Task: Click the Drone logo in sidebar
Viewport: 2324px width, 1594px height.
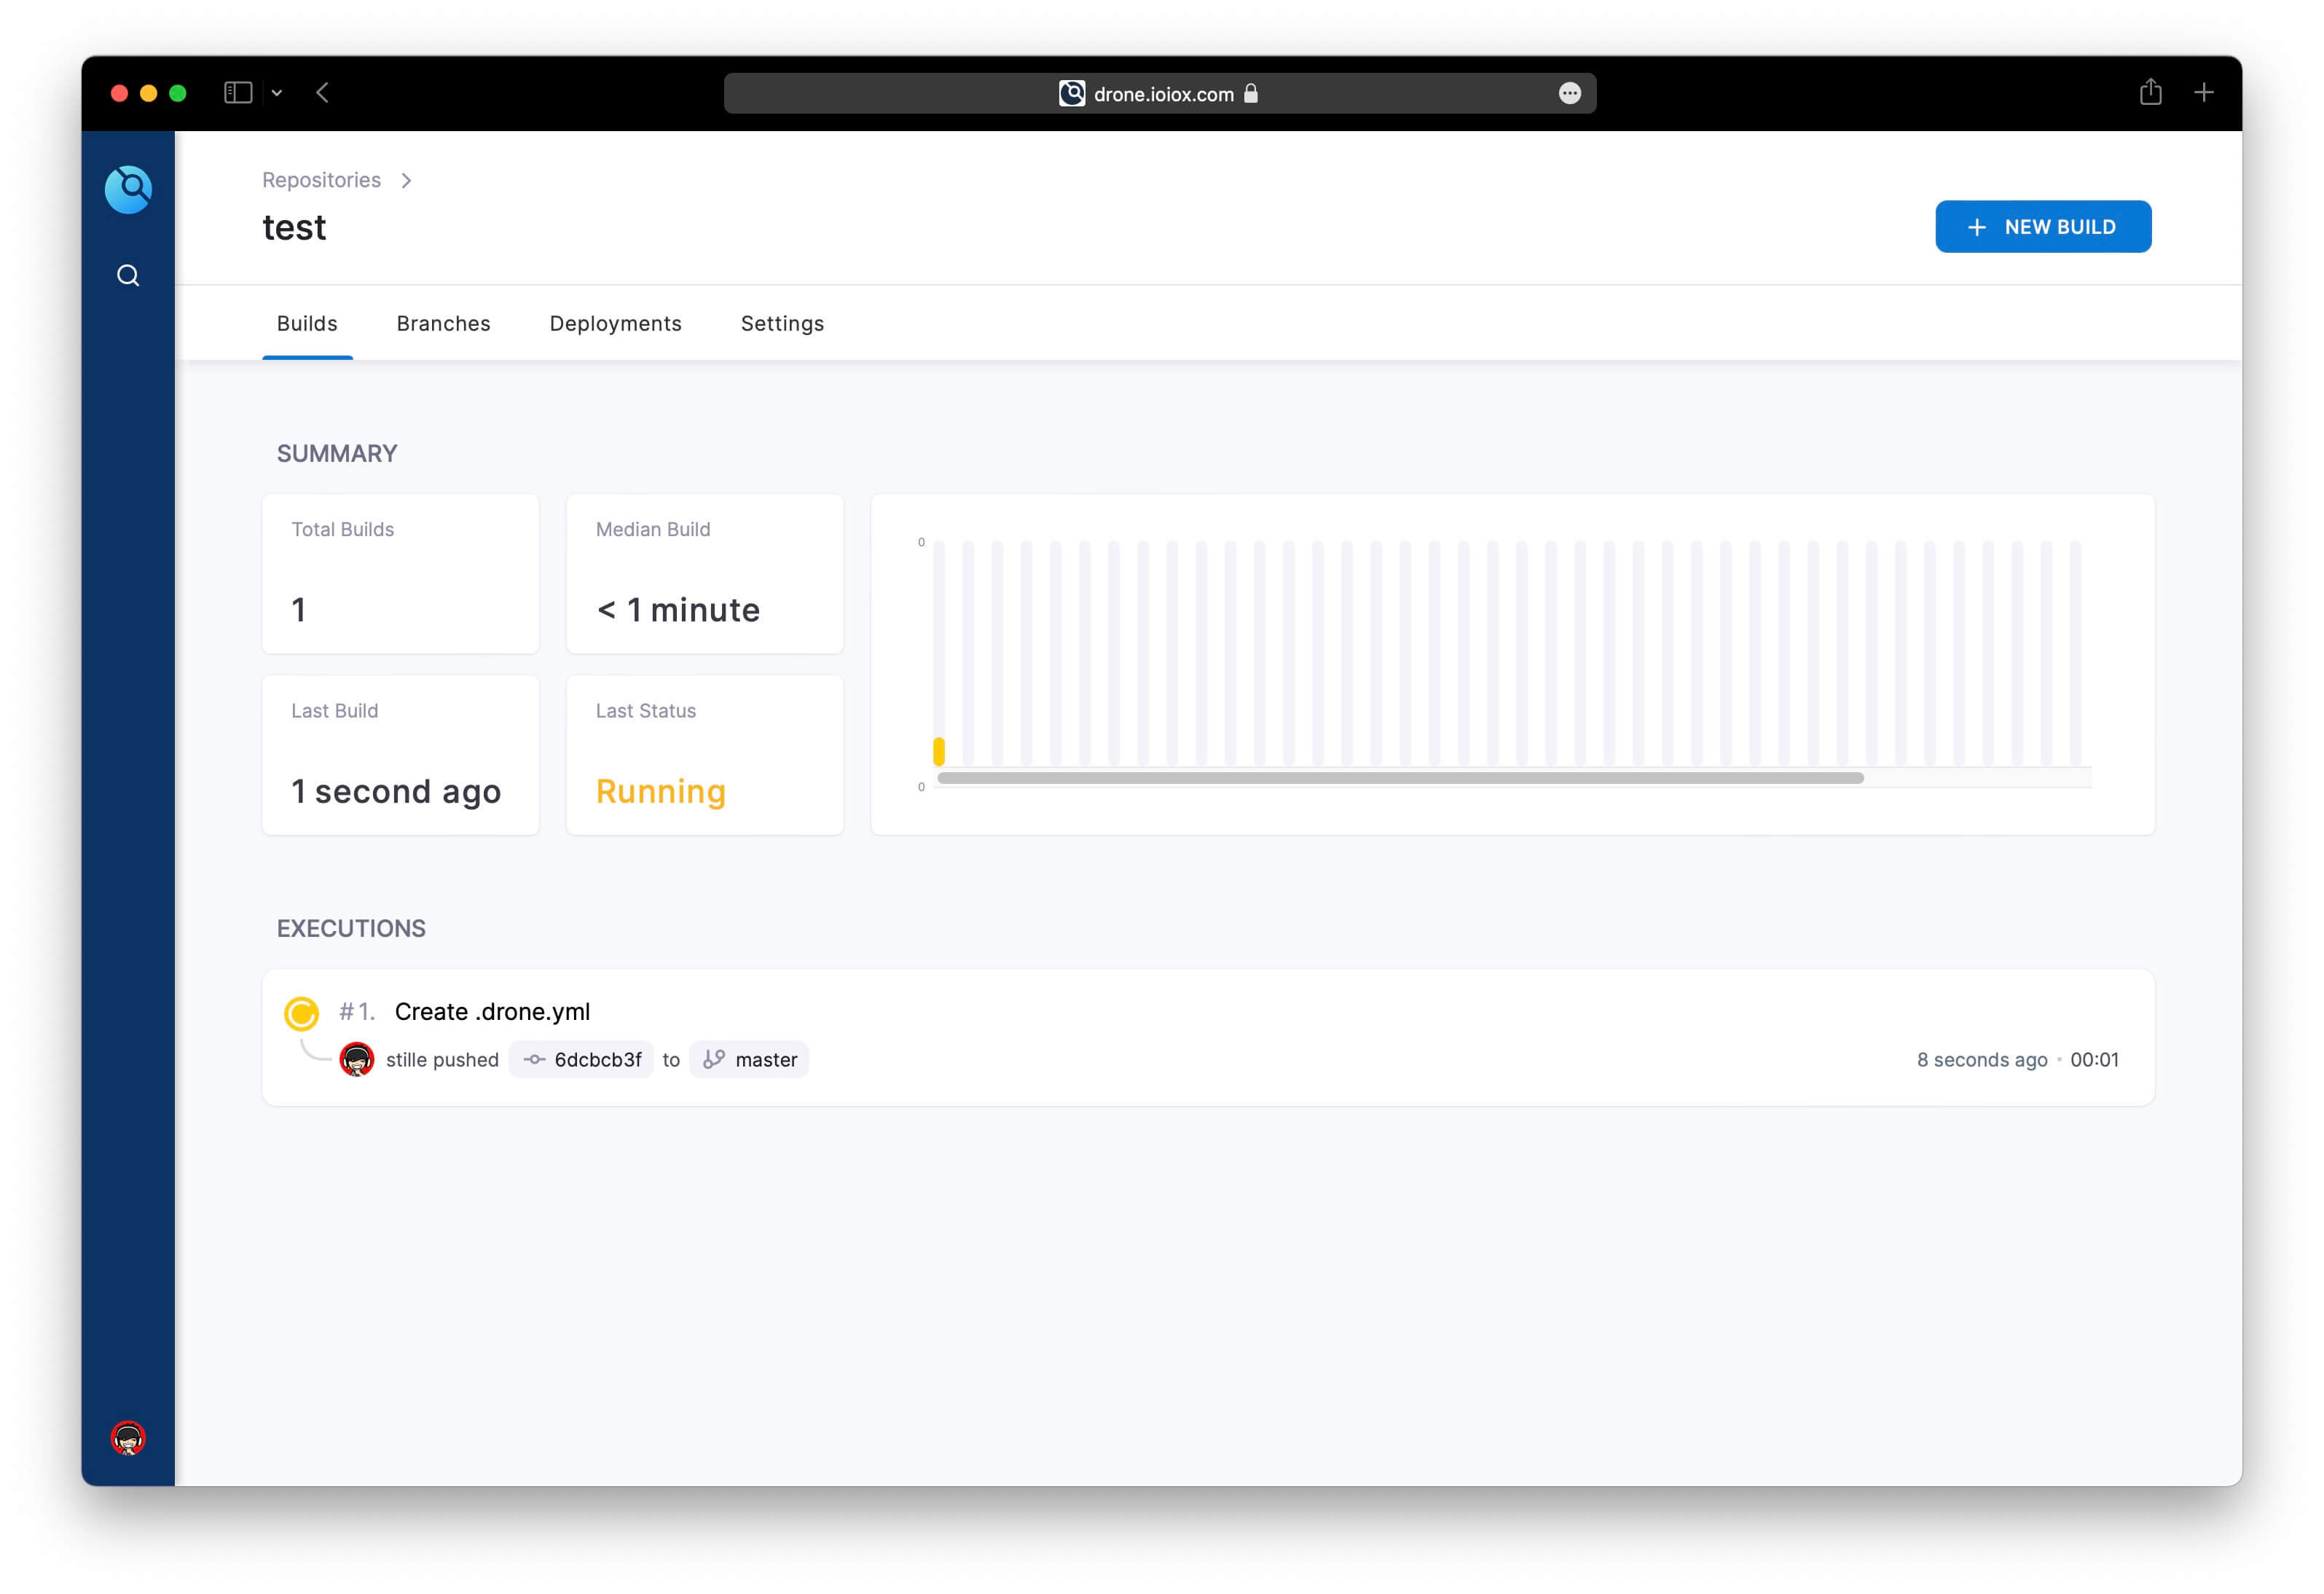Action: [x=128, y=189]
